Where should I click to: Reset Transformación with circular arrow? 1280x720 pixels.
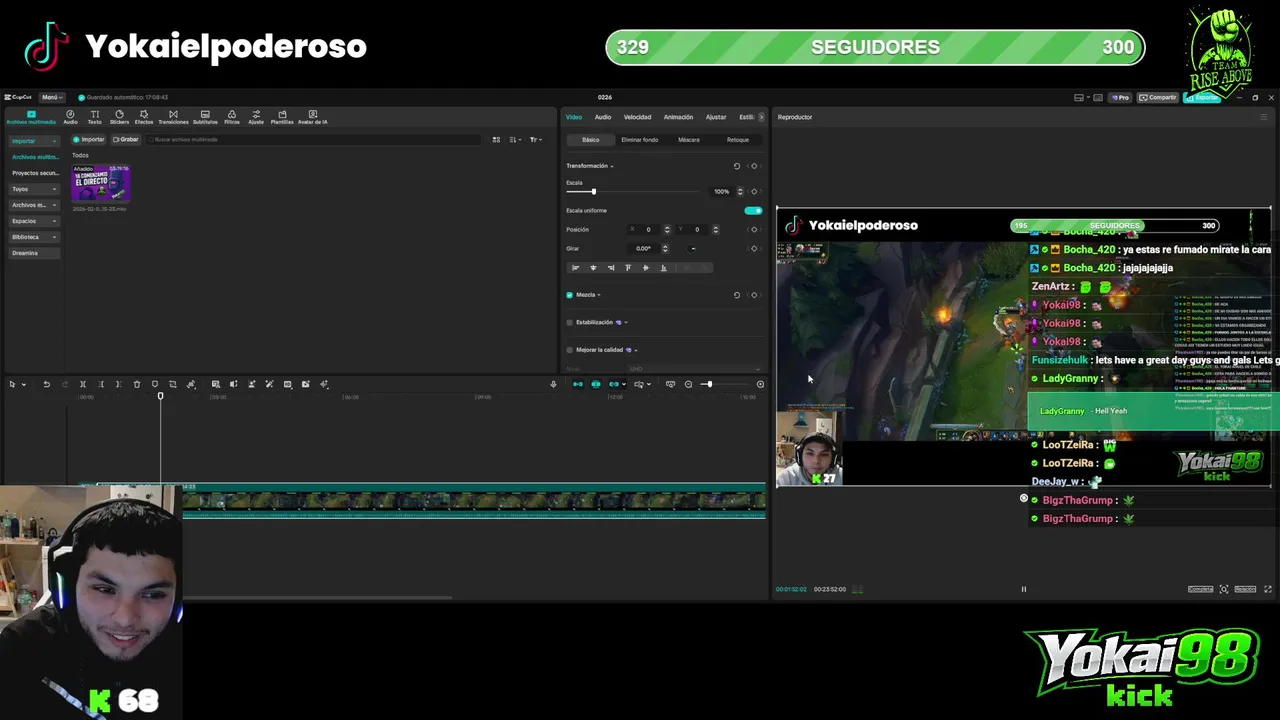[x=737, y=166]
